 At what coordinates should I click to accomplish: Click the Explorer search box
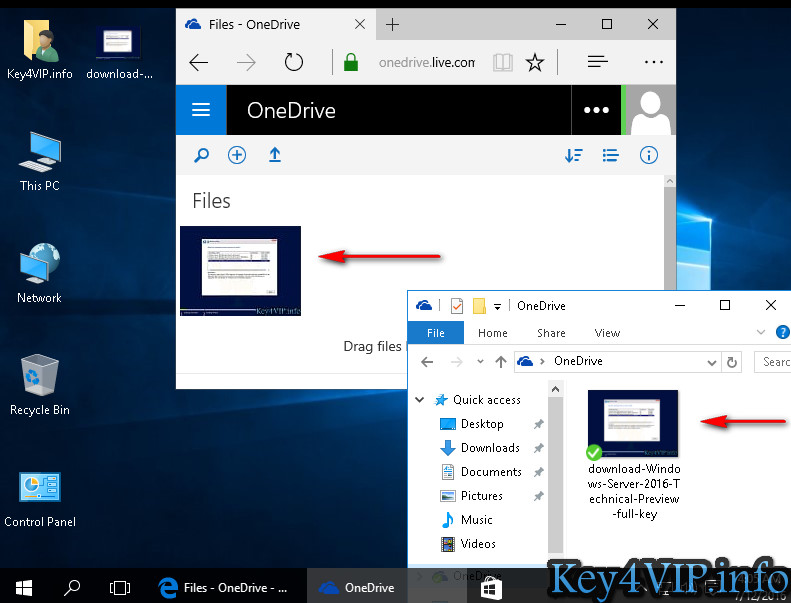[773, 362]
